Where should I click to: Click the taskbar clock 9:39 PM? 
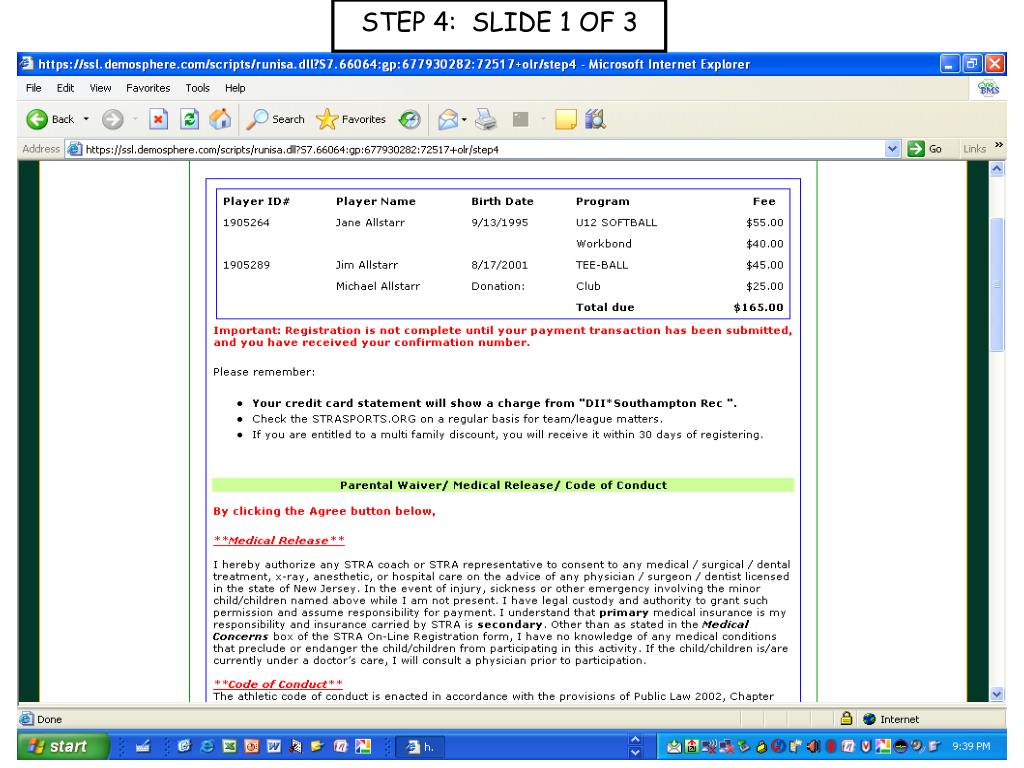click(971, 746)
